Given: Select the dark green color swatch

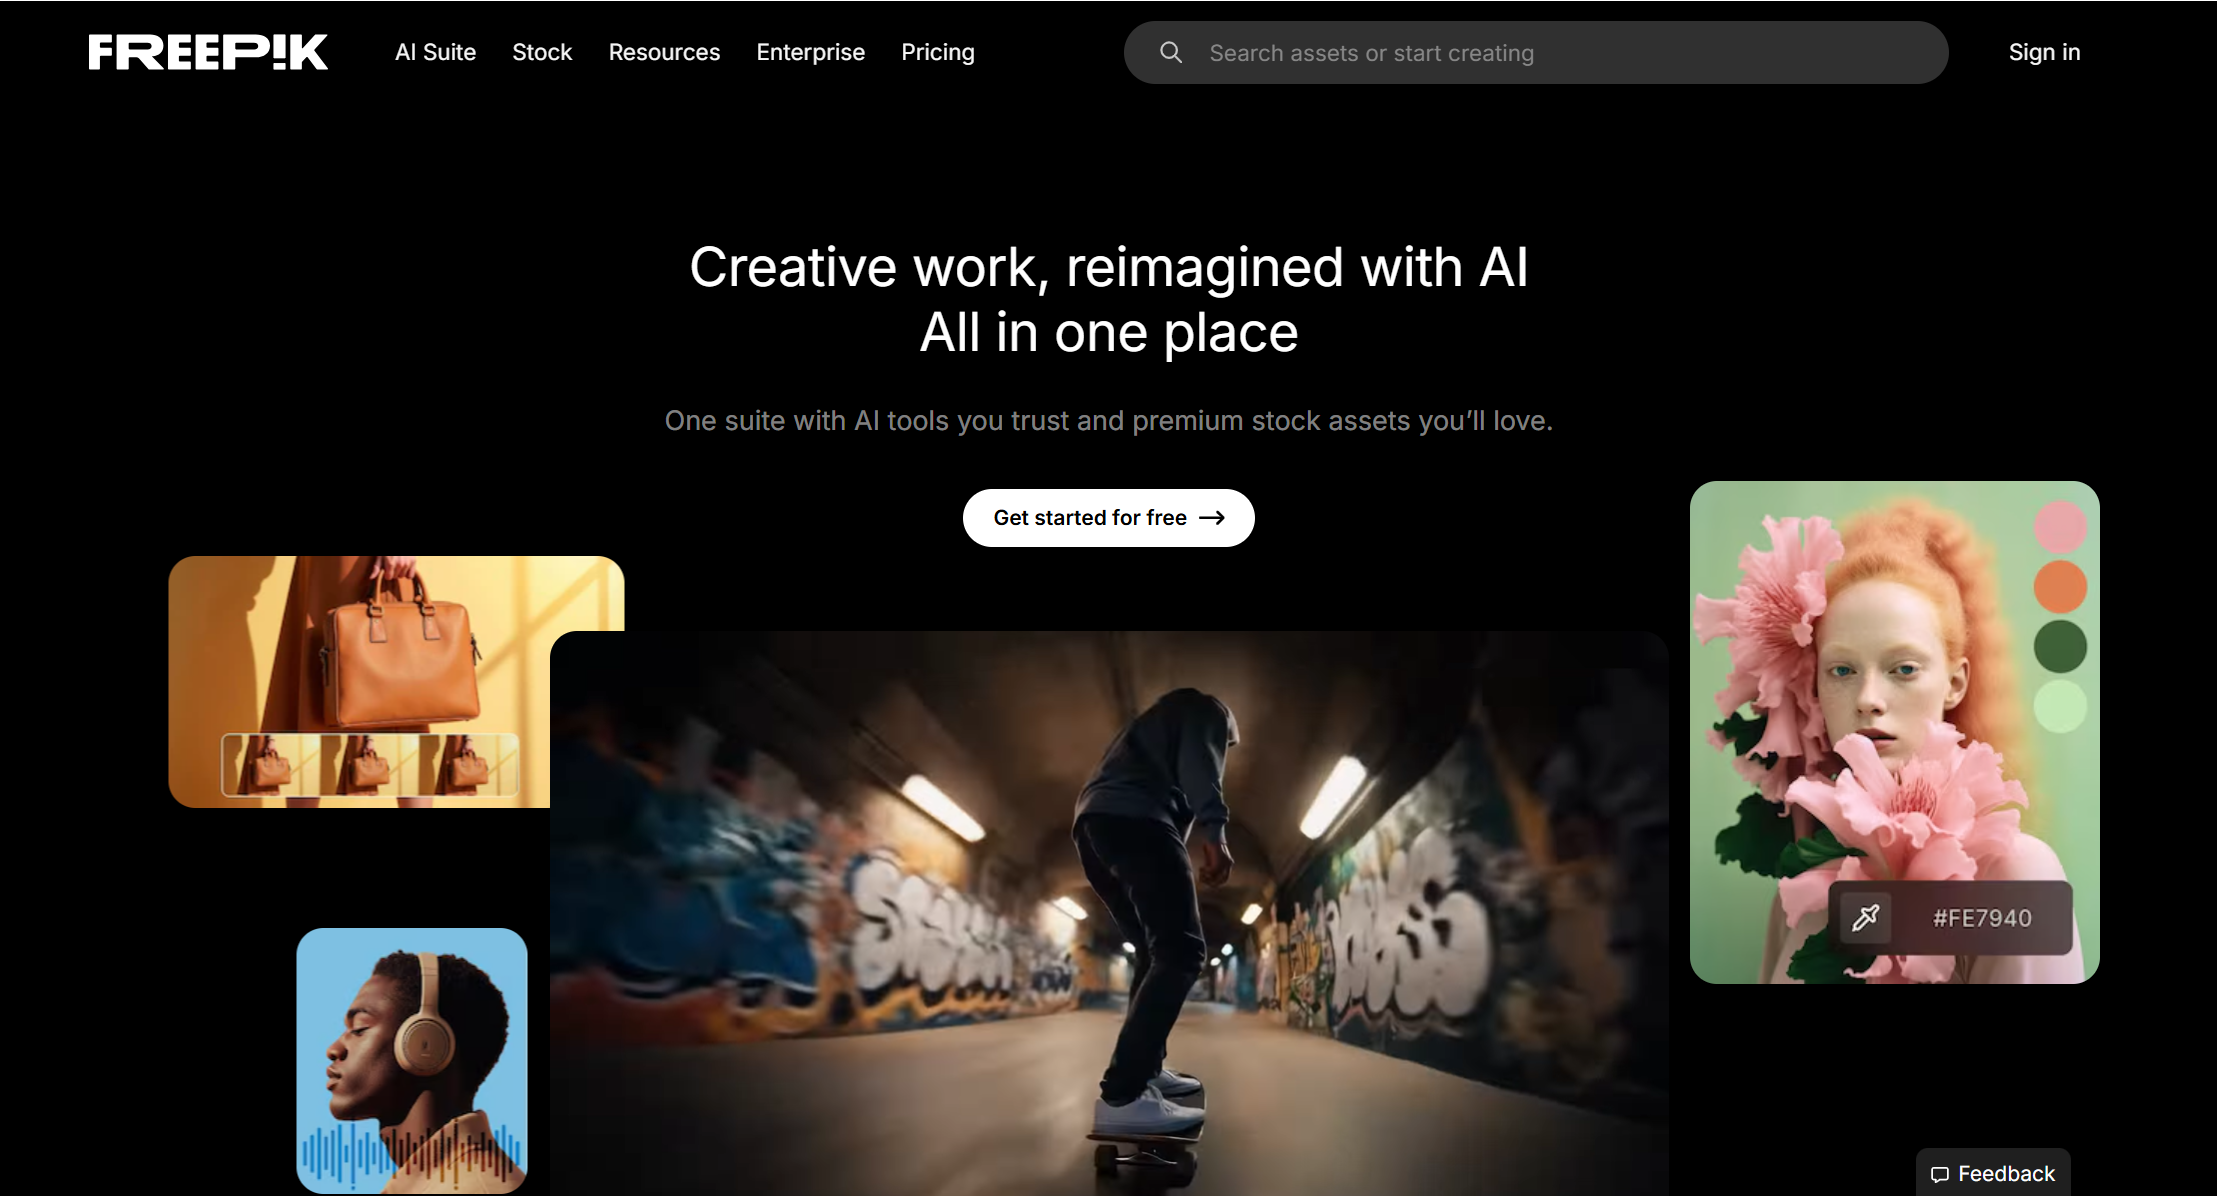Looking at the screenshot, I should [x=2060, y=646].
